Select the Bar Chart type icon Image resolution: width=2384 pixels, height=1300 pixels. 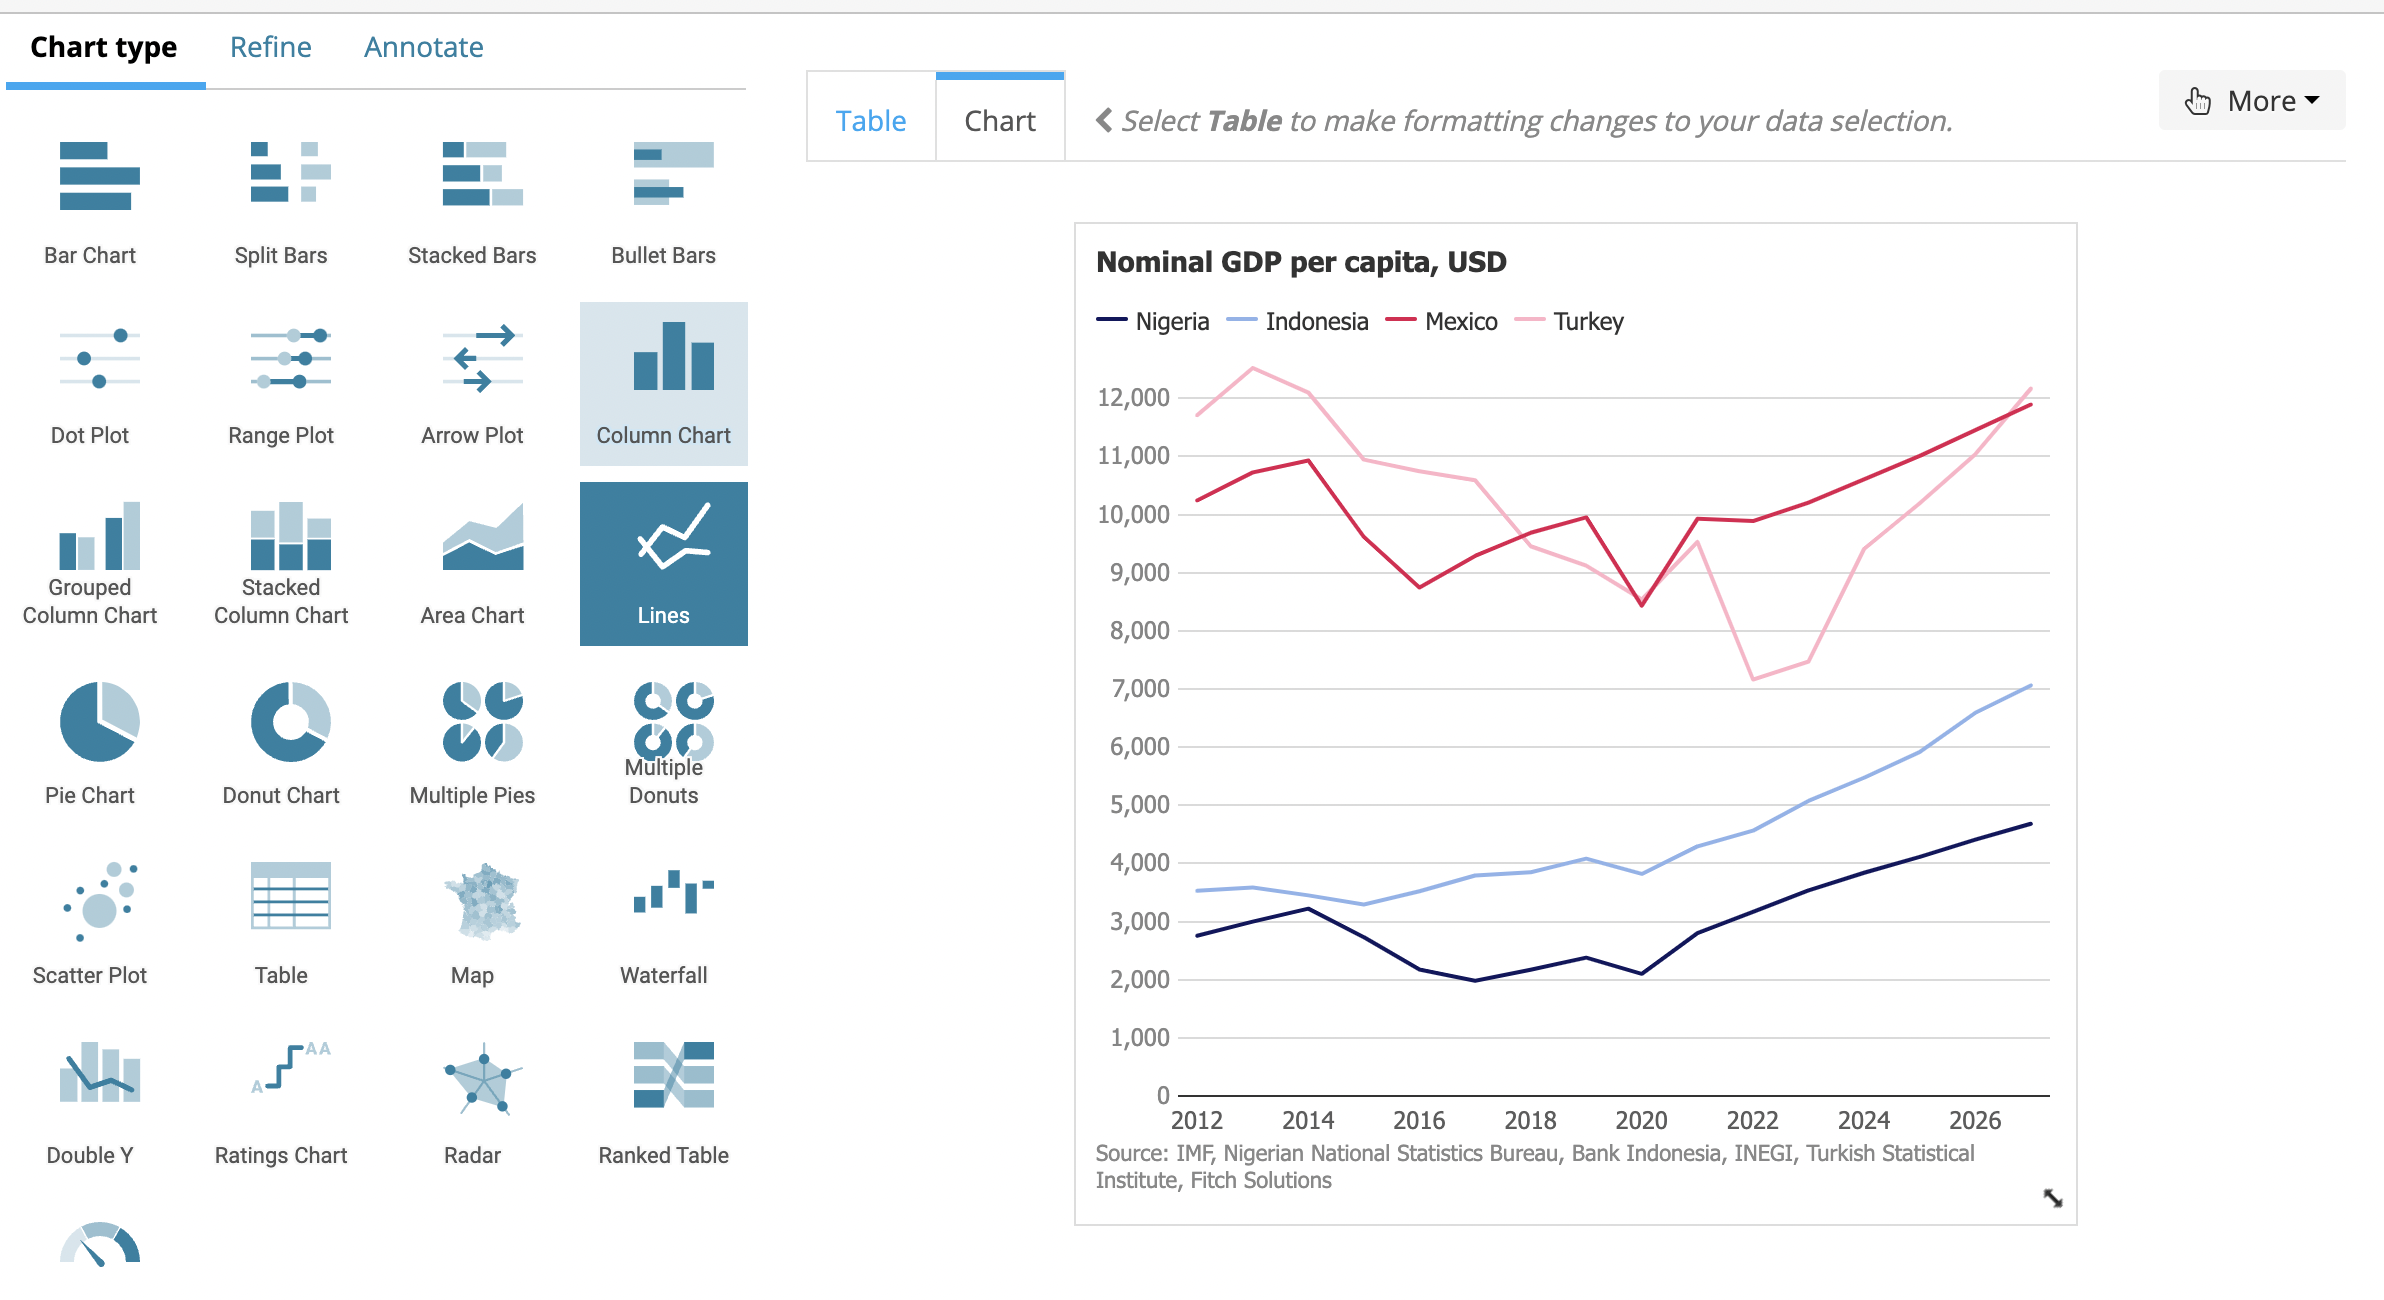(97, 177)
